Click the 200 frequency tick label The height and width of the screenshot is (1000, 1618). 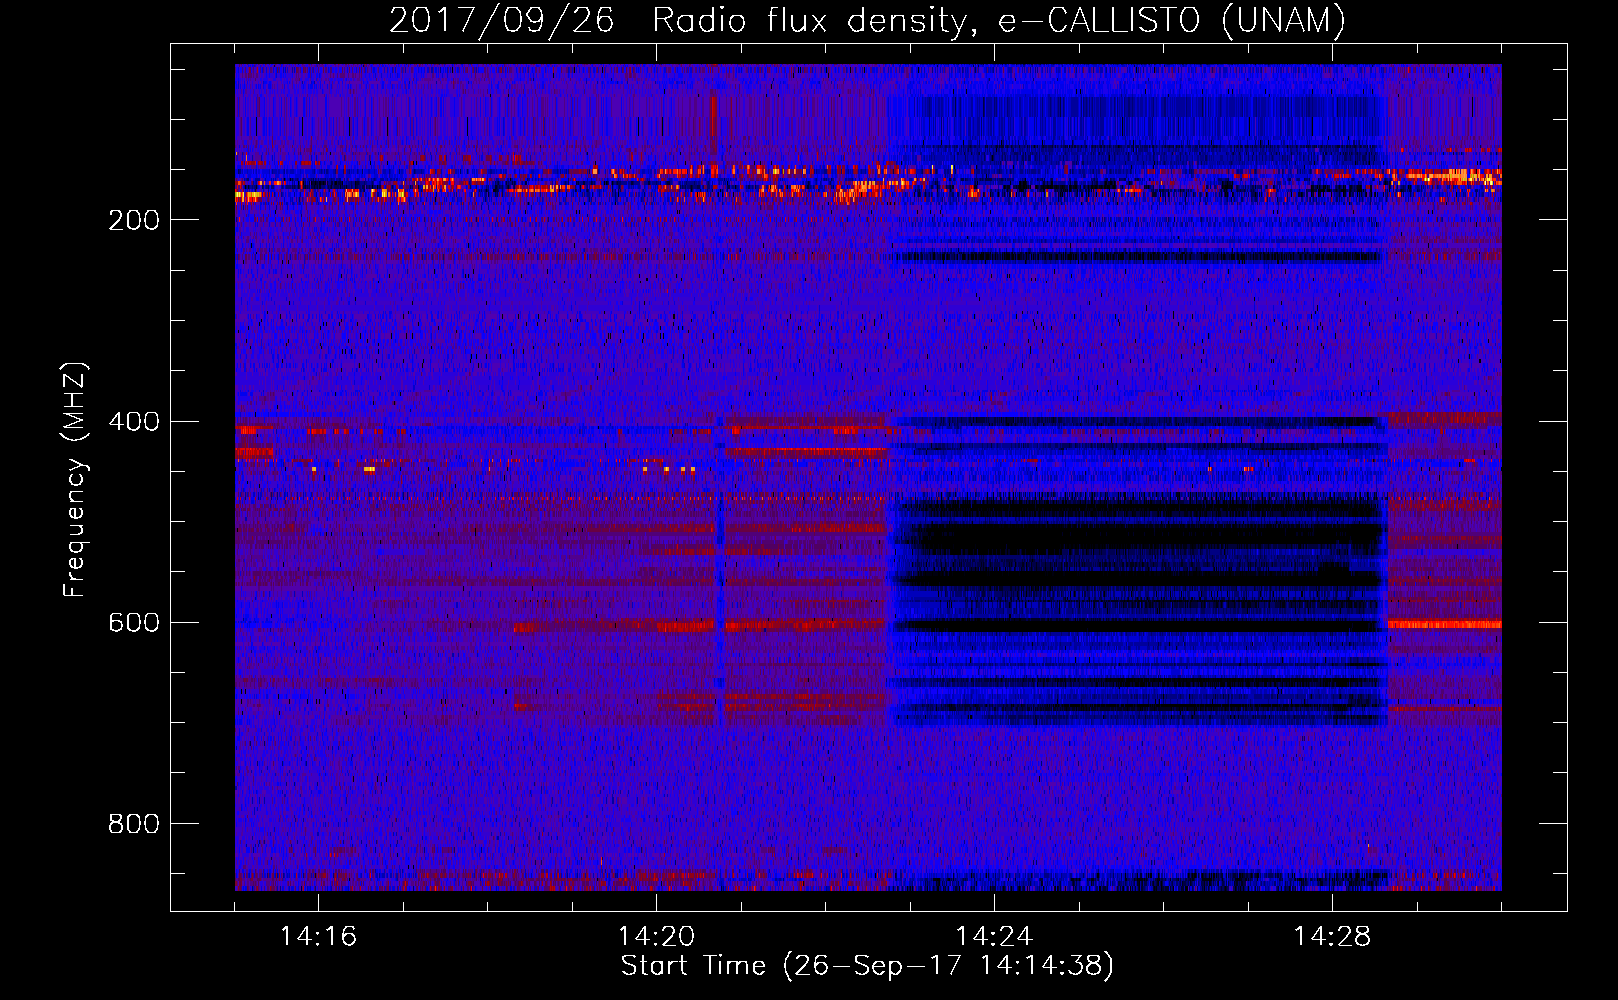(134, 220)
